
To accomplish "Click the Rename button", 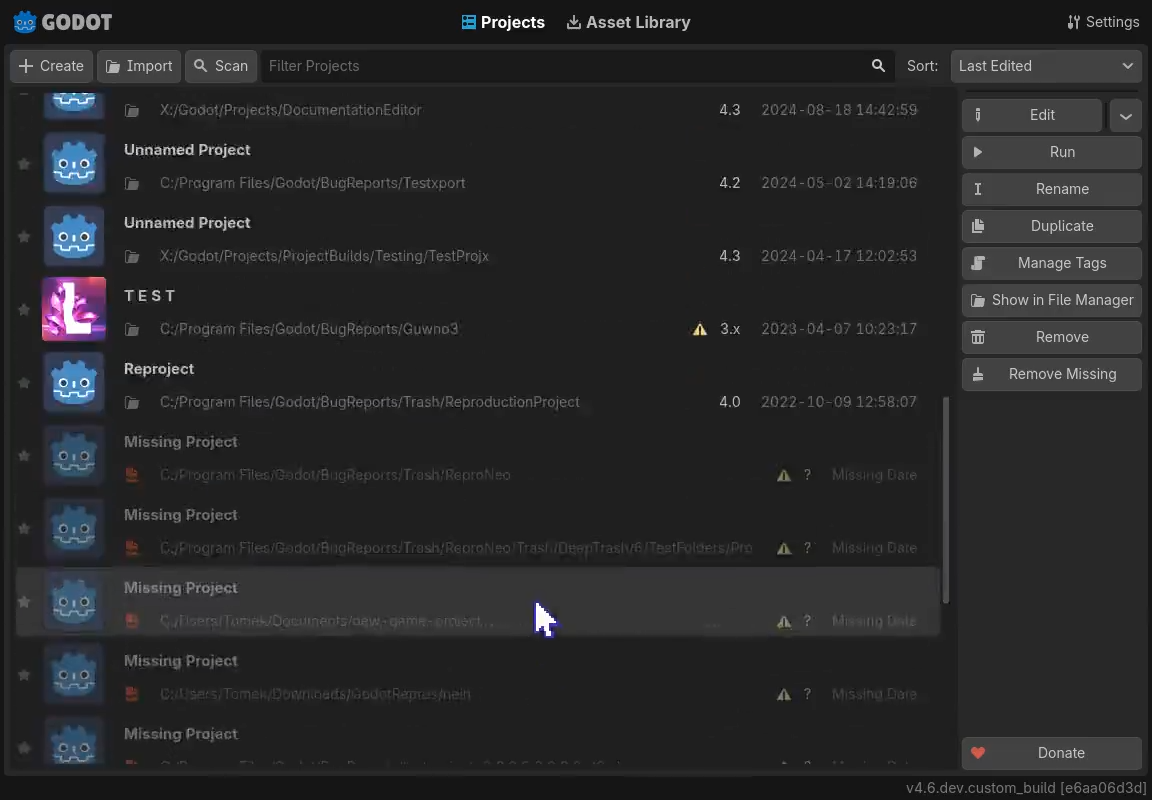I will (x=1051, y=189).
